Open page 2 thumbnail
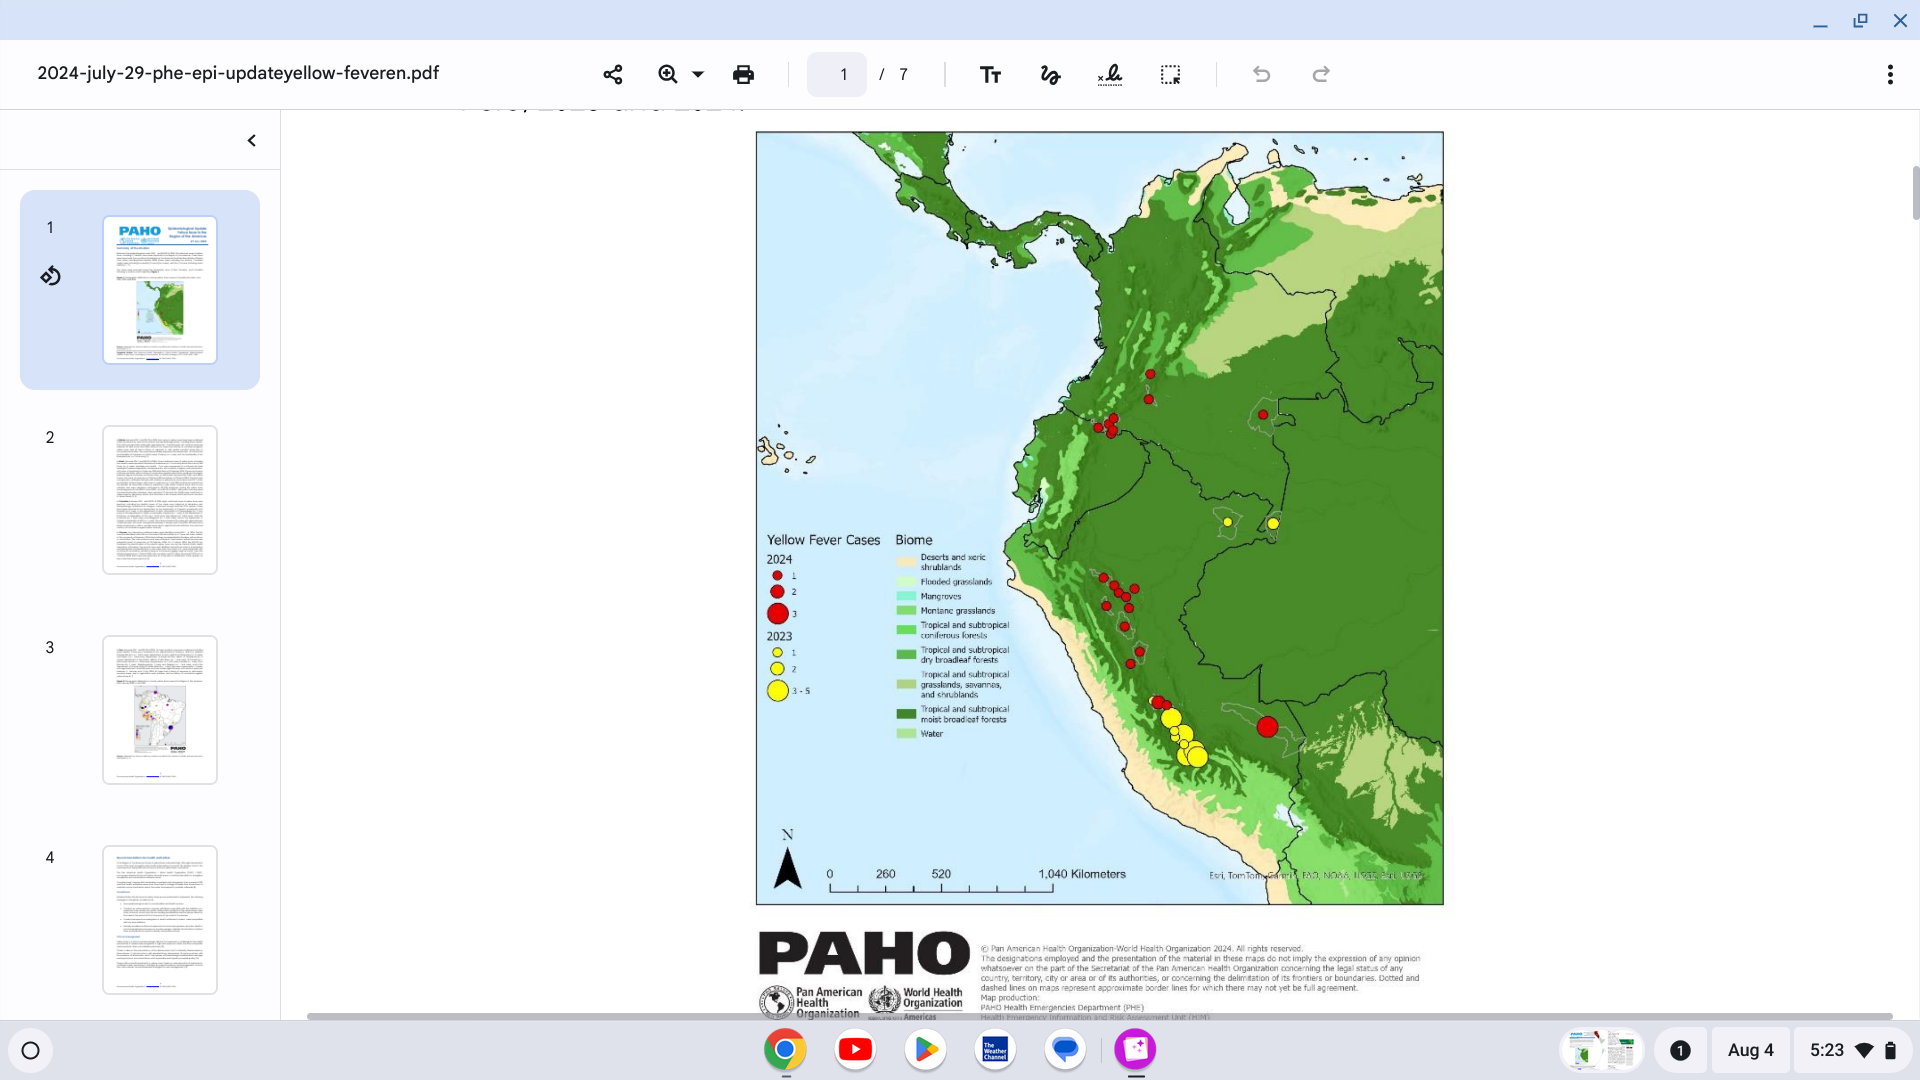 [x=160, y=500]
